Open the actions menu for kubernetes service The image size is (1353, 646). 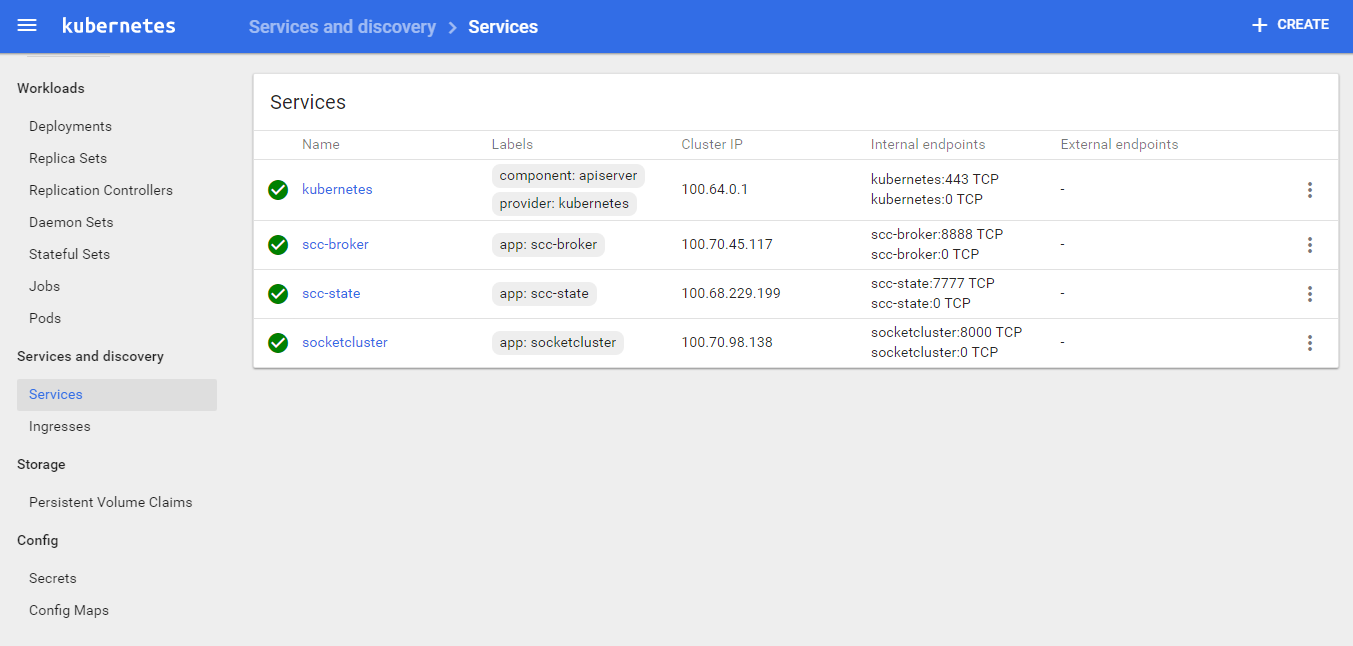[x=1309, y=190]
